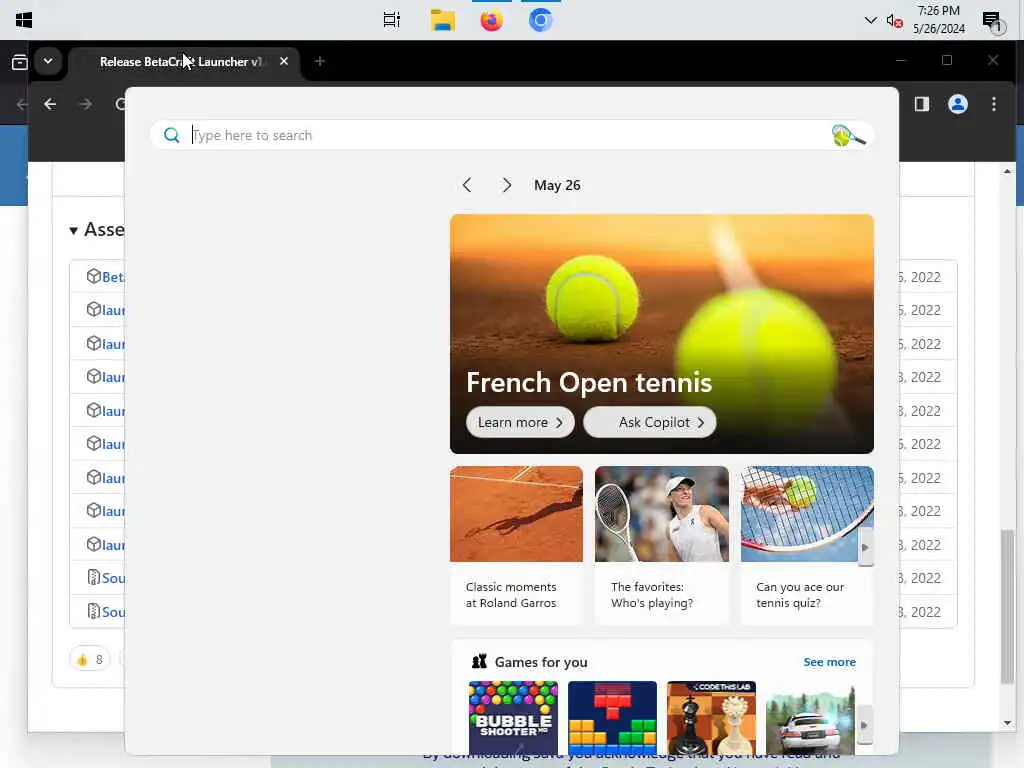Click the Games for you chess icon
This screenshot has width=1024, height=768.
[x=479, y=662]
